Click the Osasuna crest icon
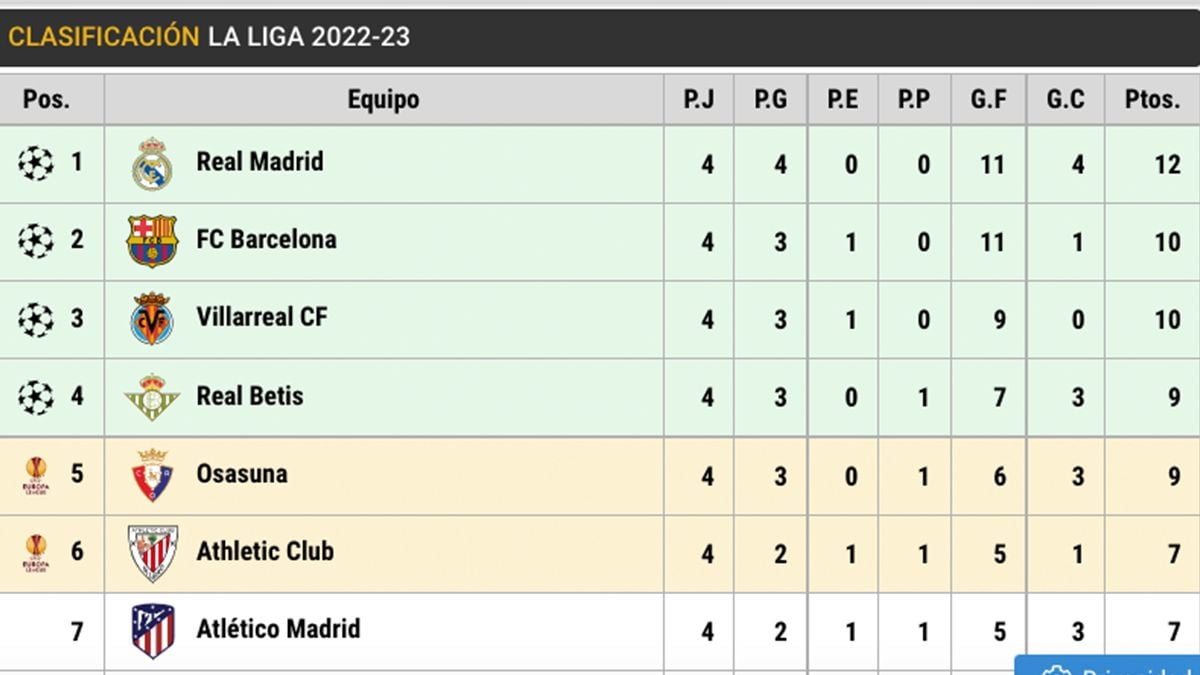Viewport: 1200px width, 675px height. click(x=152, y=475)
